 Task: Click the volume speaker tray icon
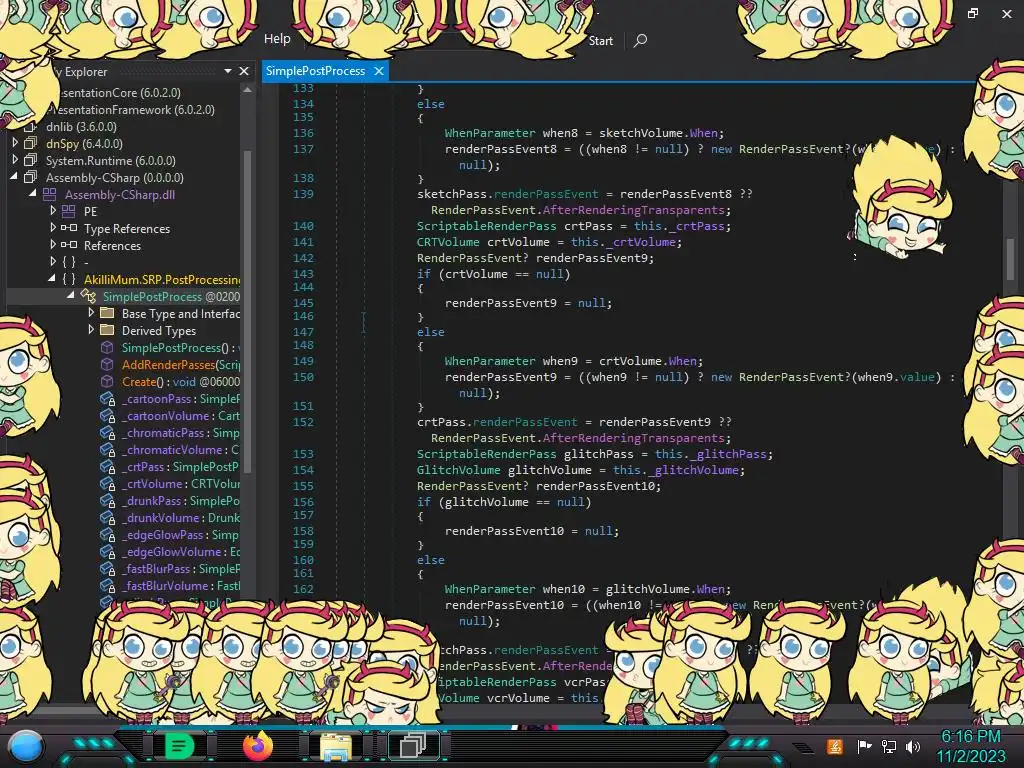click(x=913, y=746)
